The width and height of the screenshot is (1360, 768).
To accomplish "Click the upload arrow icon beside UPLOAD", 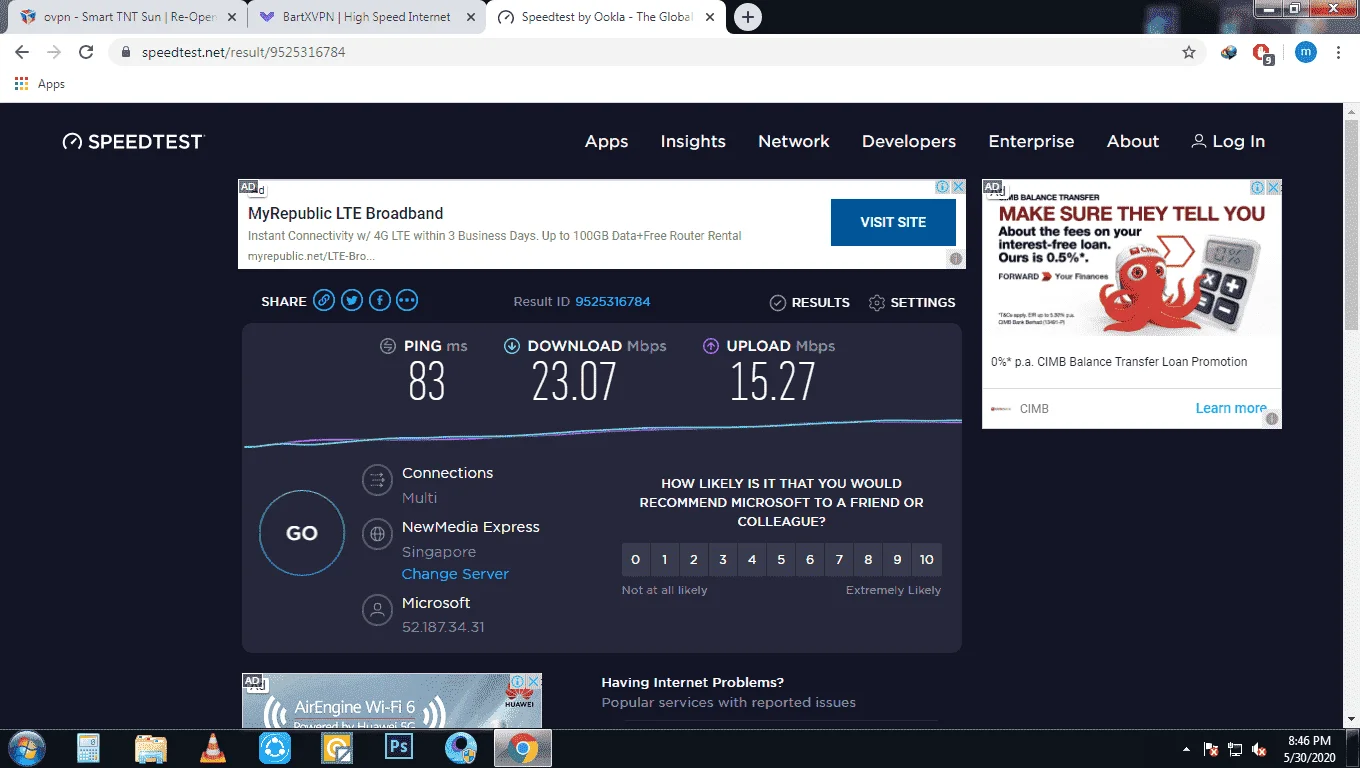I will [x=711, y=346].
